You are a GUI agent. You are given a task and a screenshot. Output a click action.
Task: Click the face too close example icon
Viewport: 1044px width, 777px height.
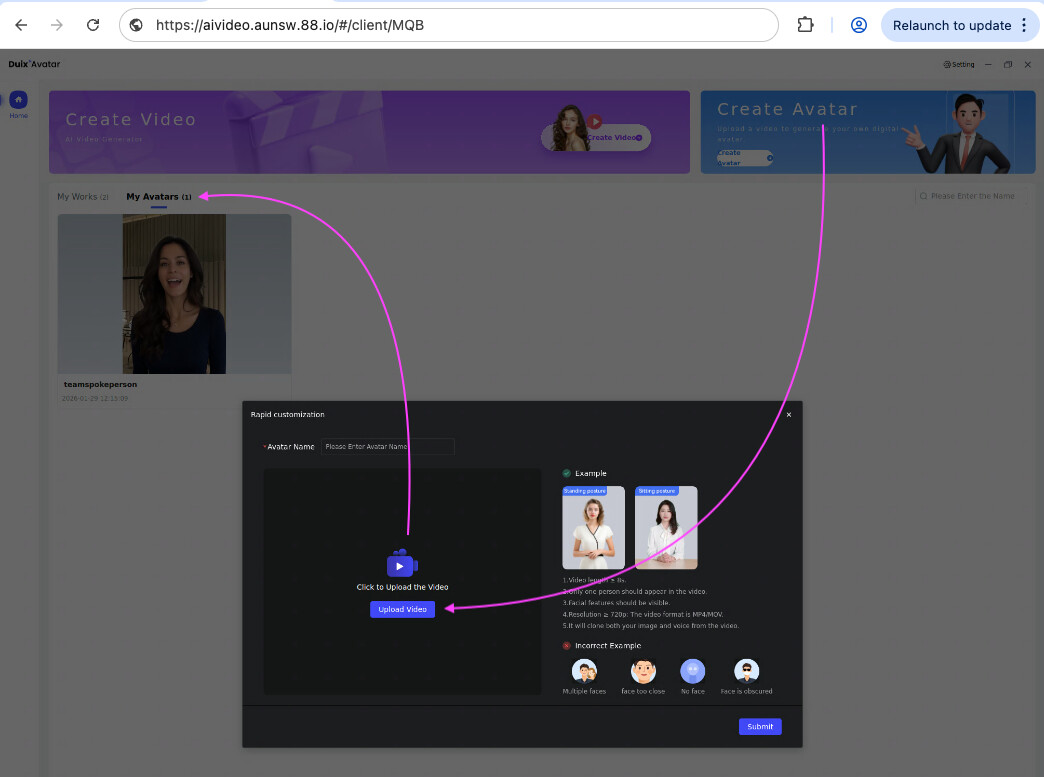pyautogui.click(x=642, y=671)
